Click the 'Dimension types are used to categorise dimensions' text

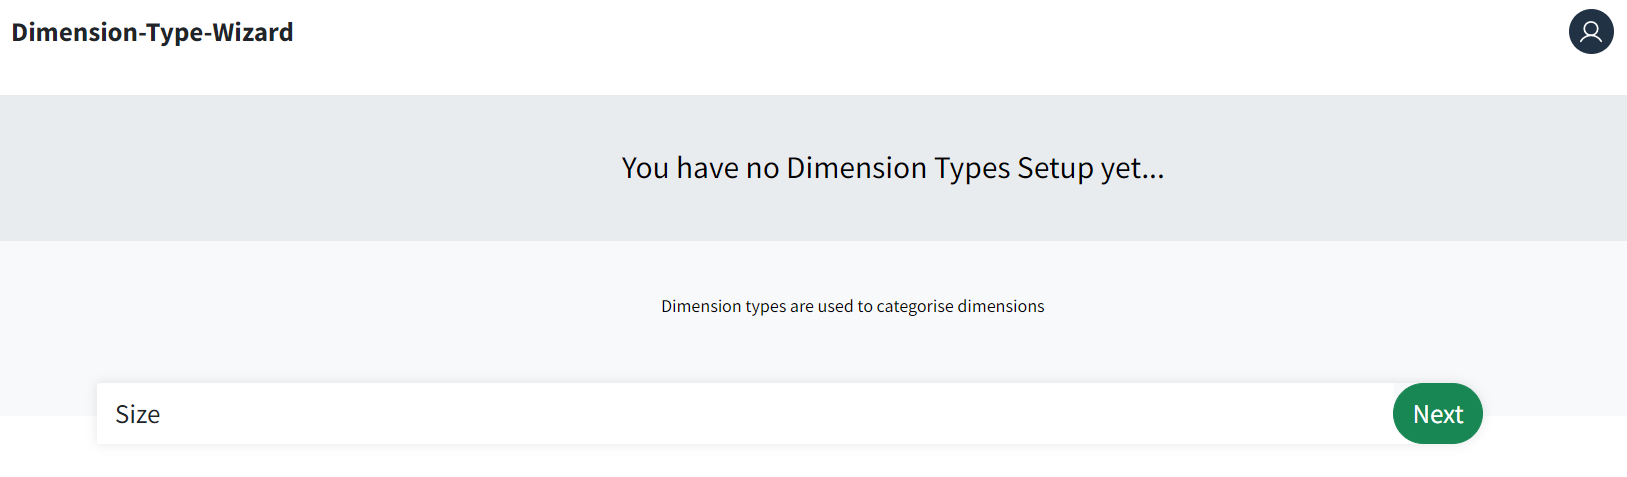point(852,306)
